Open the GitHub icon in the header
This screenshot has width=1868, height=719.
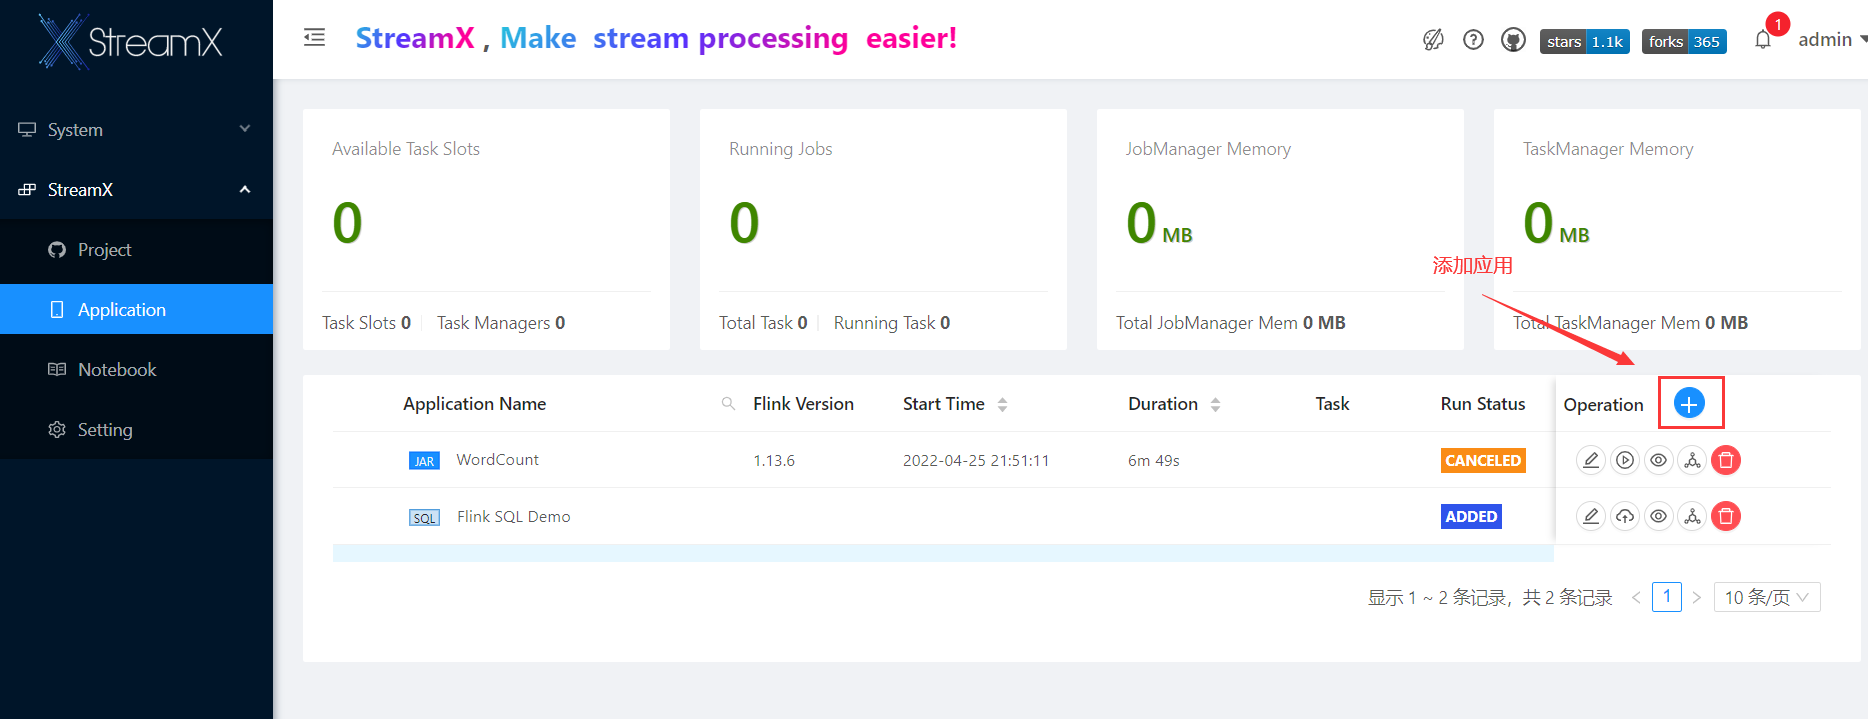tap(1513, 40)
